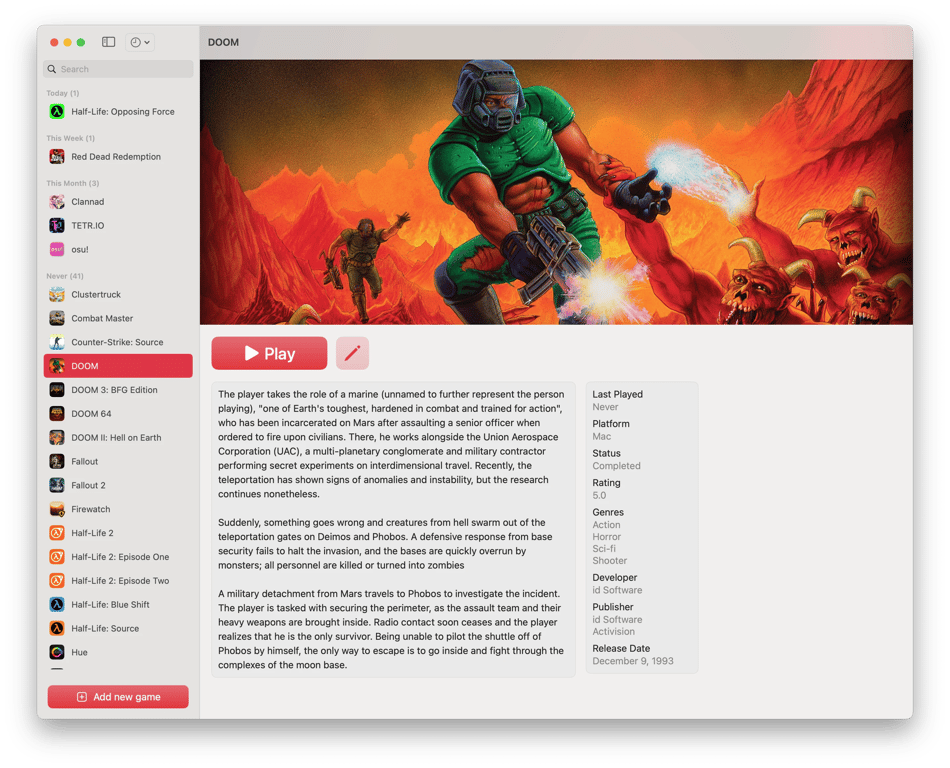This screenshot has height=768, width=950.
Task: Click the Add new game button
Action: coord(118,697)
